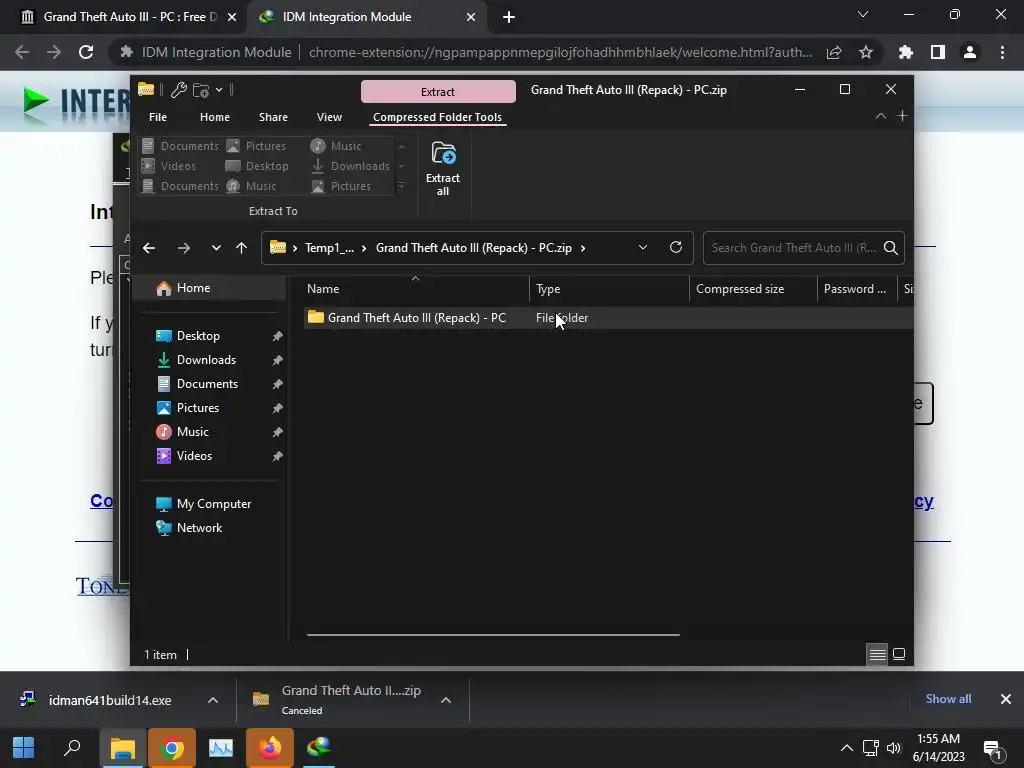The width and height of the screenshot is (1024, 768).
Task: Switch to details view icon
Action: (x=877, y=654)
